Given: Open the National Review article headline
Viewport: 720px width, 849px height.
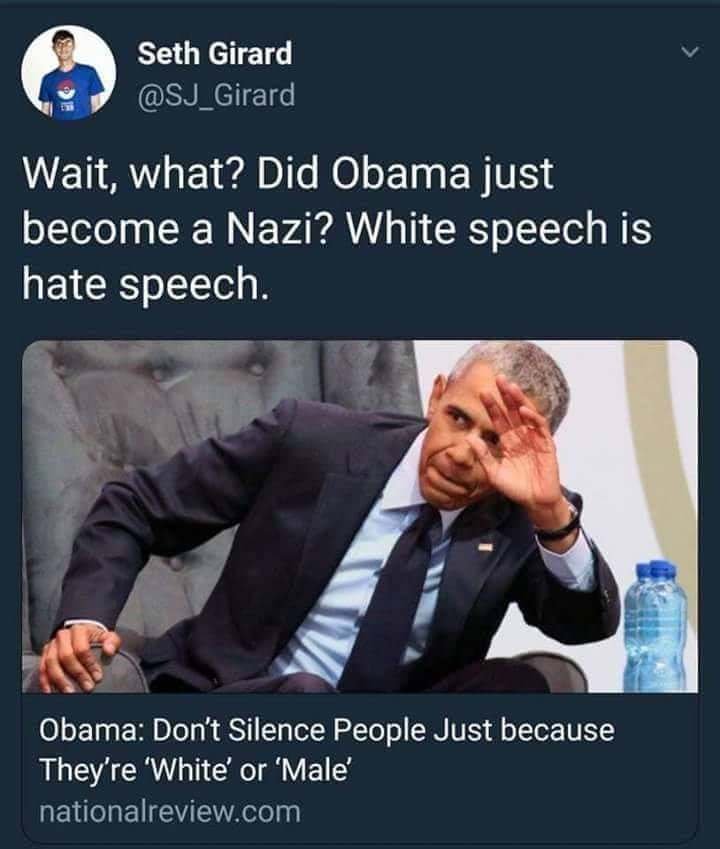Looking at the screenshot, I should (326, 749).
